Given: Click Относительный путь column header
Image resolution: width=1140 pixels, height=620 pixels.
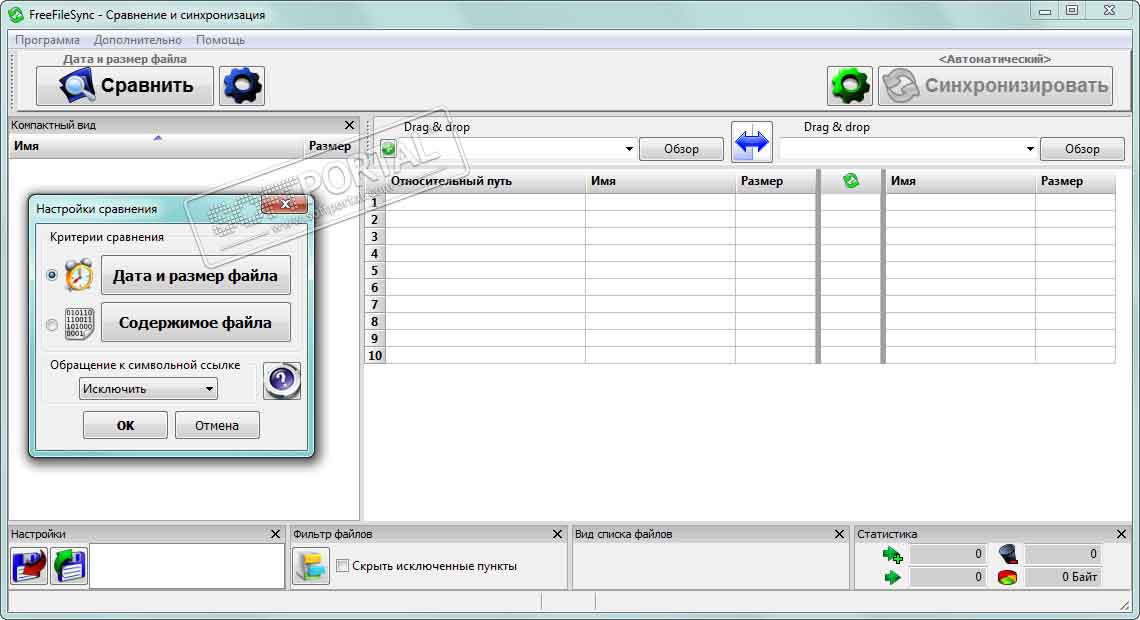Looking at the screenshot, I should [451, 181].
